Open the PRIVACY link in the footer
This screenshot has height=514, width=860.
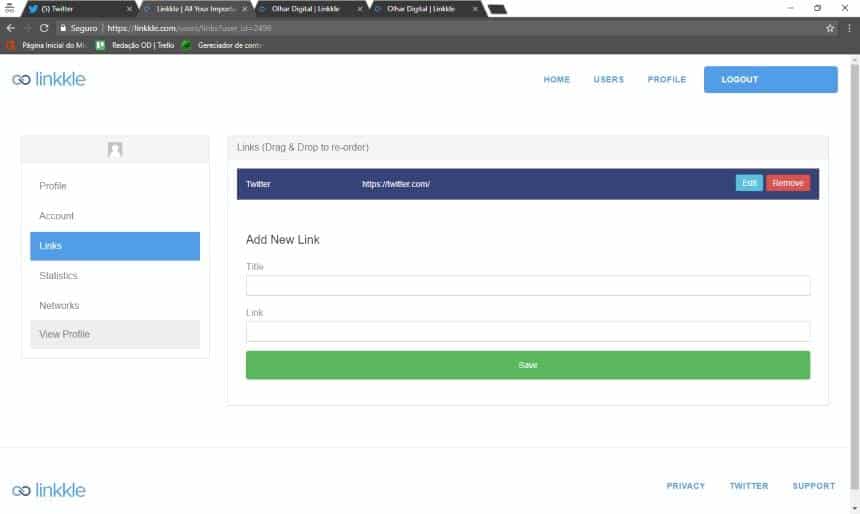(x=685, y=486)
